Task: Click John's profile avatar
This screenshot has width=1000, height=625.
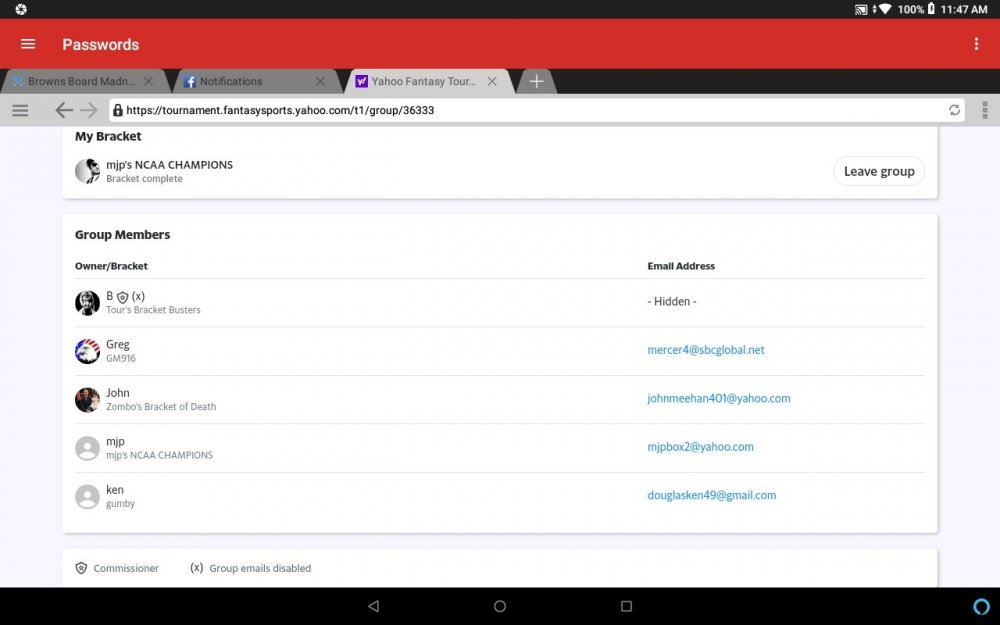Action: pos(87,400)
